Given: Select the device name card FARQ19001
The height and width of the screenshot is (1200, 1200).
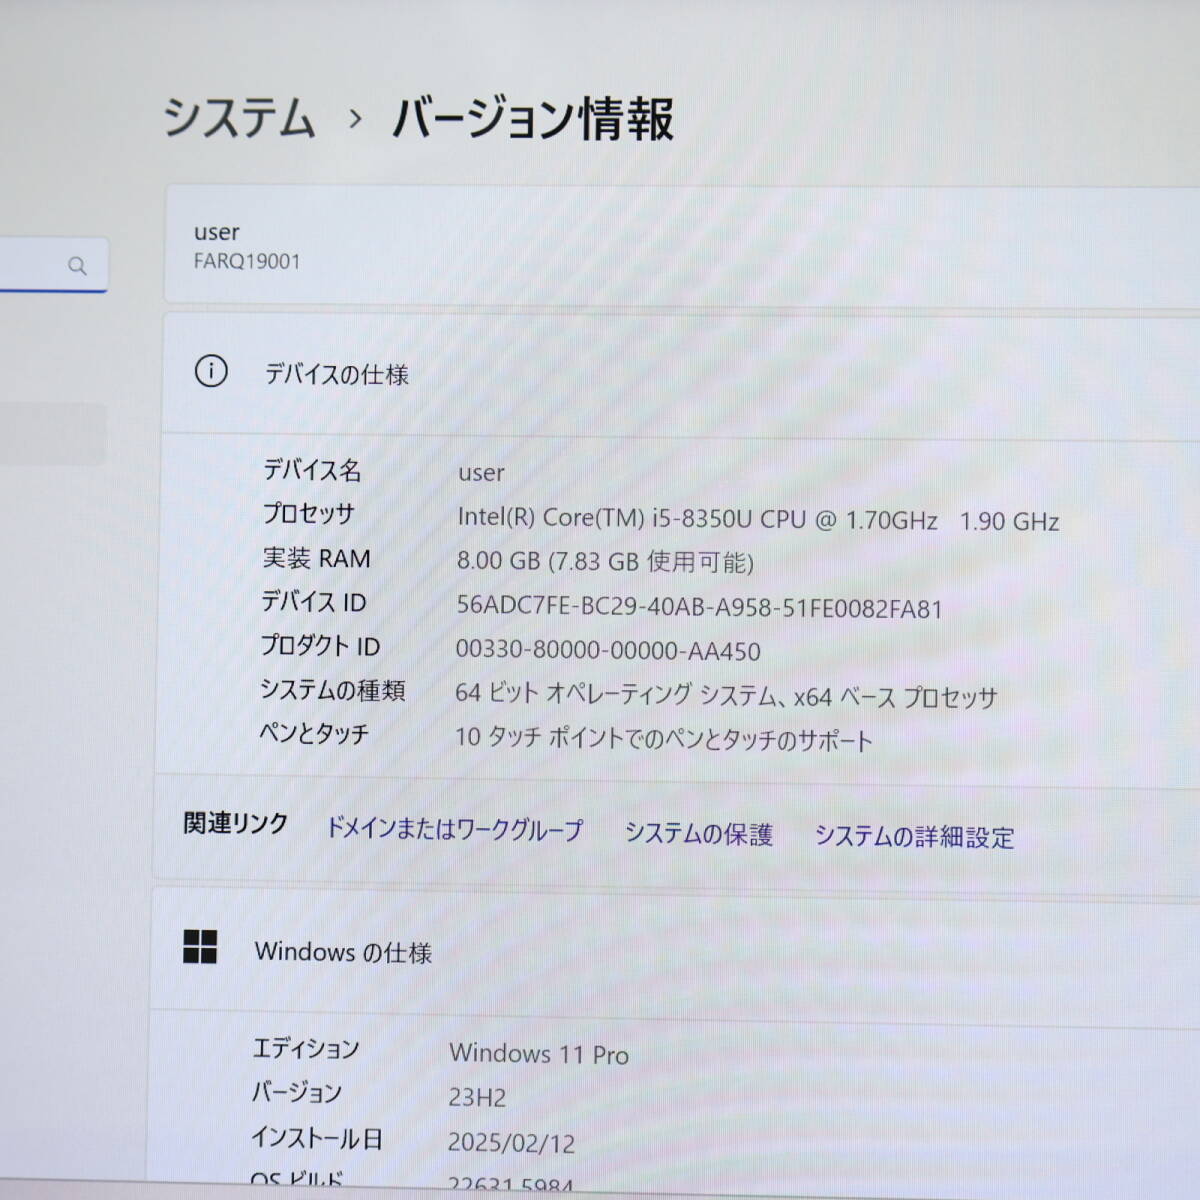Looking at the screenshot, I should (681, 245).
